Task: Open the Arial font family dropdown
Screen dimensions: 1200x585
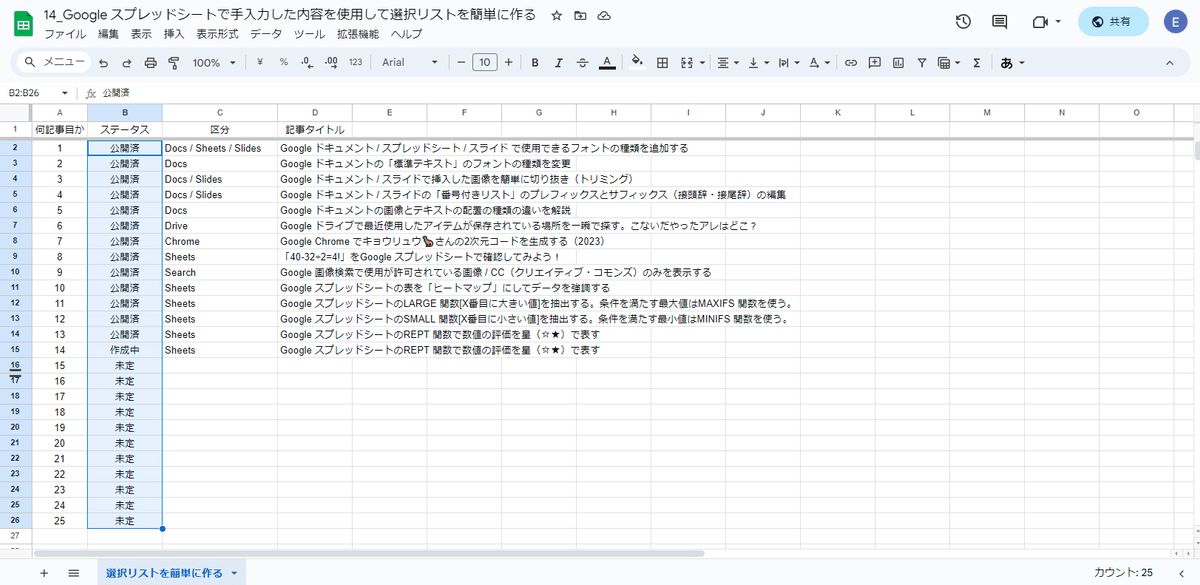Action: click(x=410, y=62)
